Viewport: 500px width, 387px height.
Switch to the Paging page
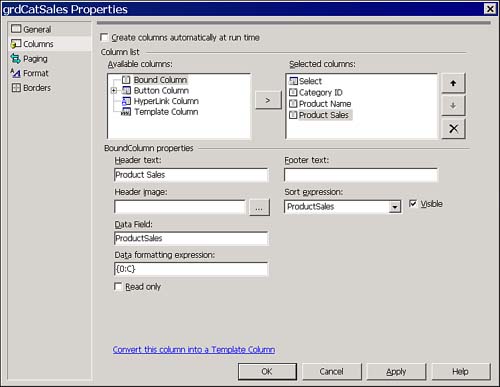(x=35, y=59)
